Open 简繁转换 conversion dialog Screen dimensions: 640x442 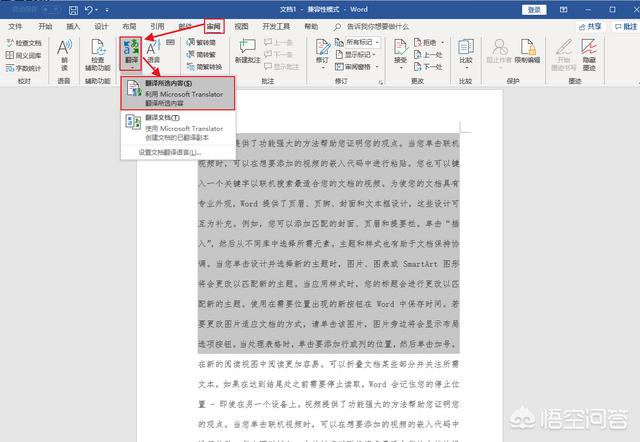[204, 67]
